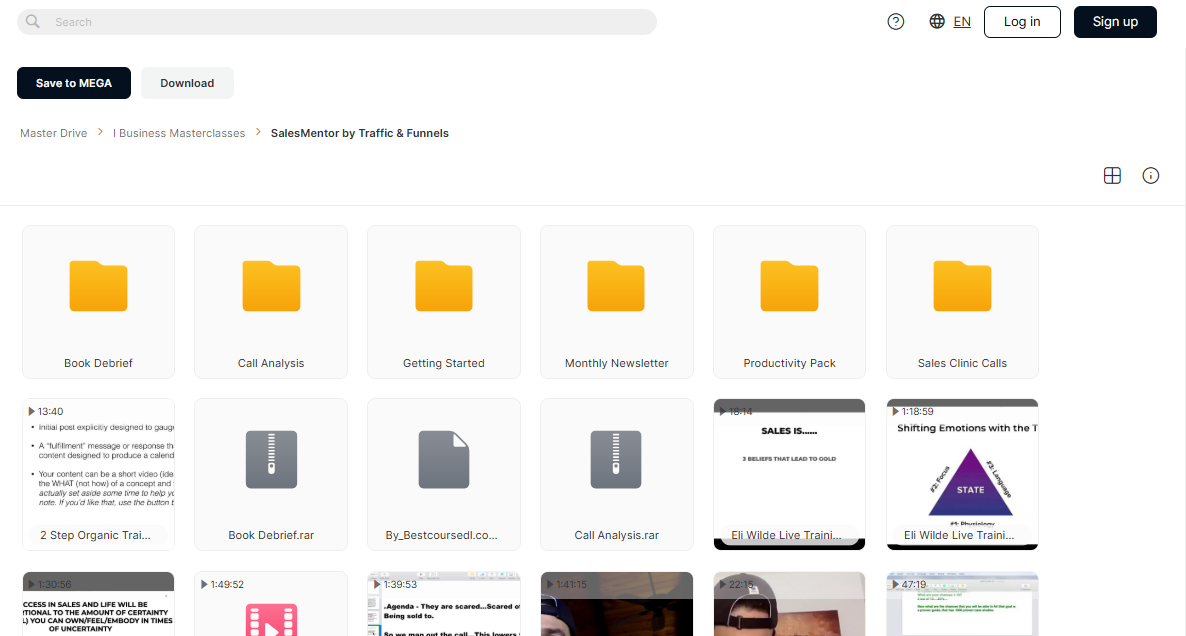Open the 22:15 video thumbnail

click(789, 604)
